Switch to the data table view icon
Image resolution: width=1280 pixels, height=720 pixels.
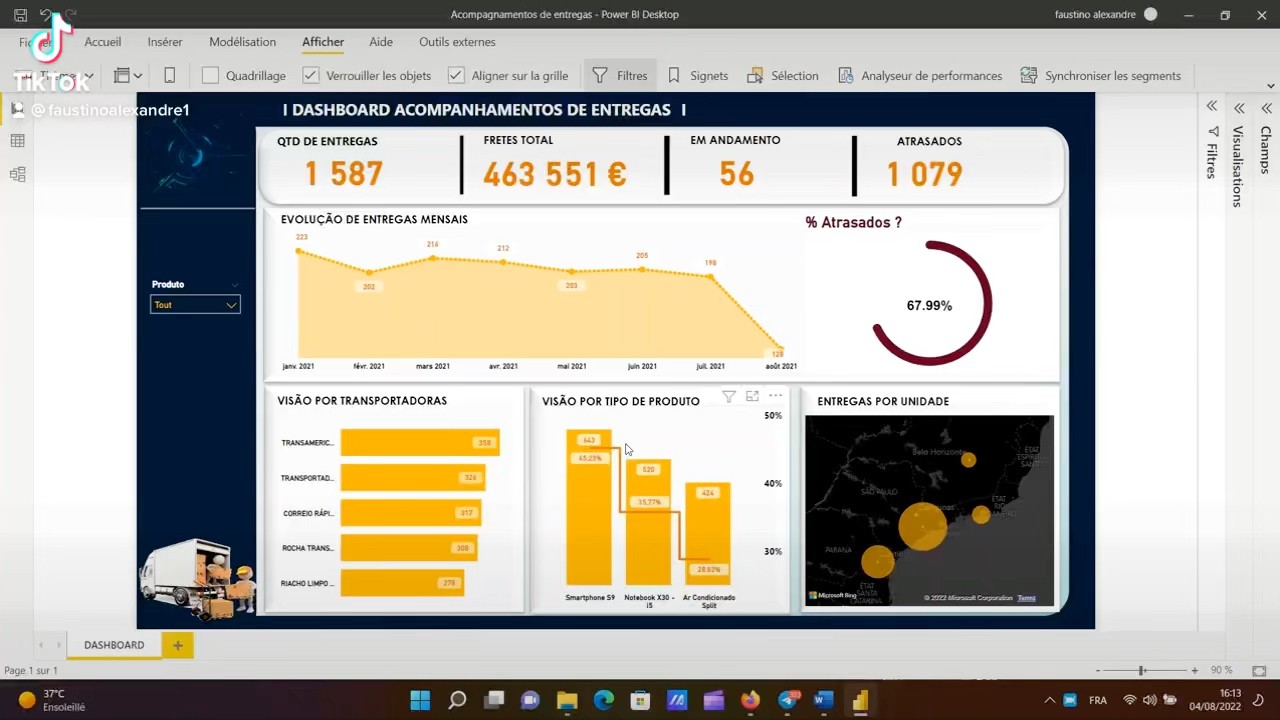(18, 141)
